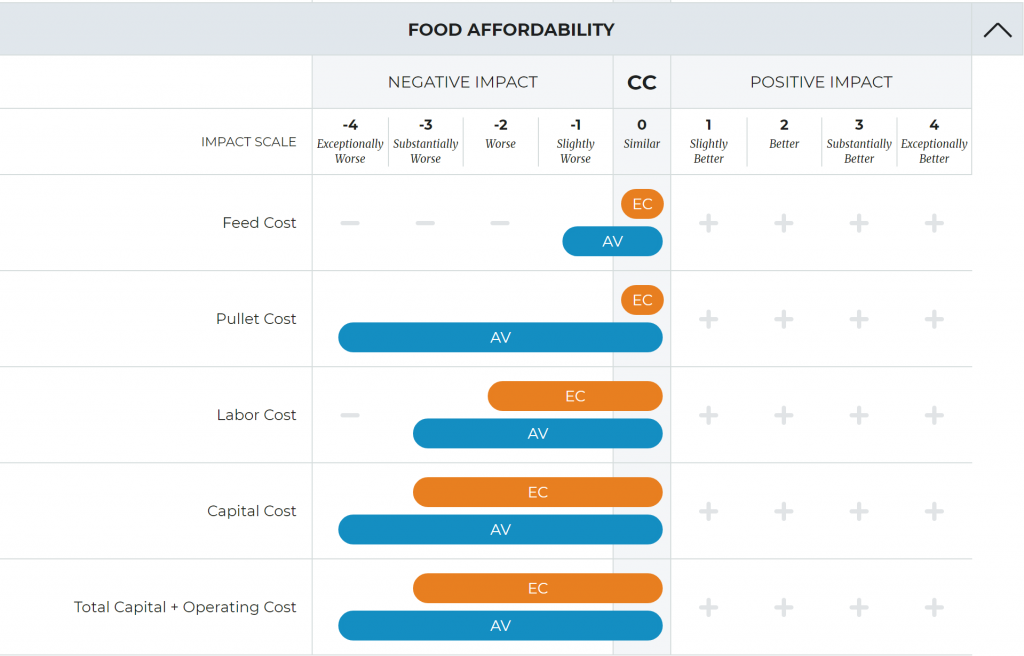Click the Negative Impact column header
The width and height of the screenshot is (1024, 656).
tap(463, 83)
